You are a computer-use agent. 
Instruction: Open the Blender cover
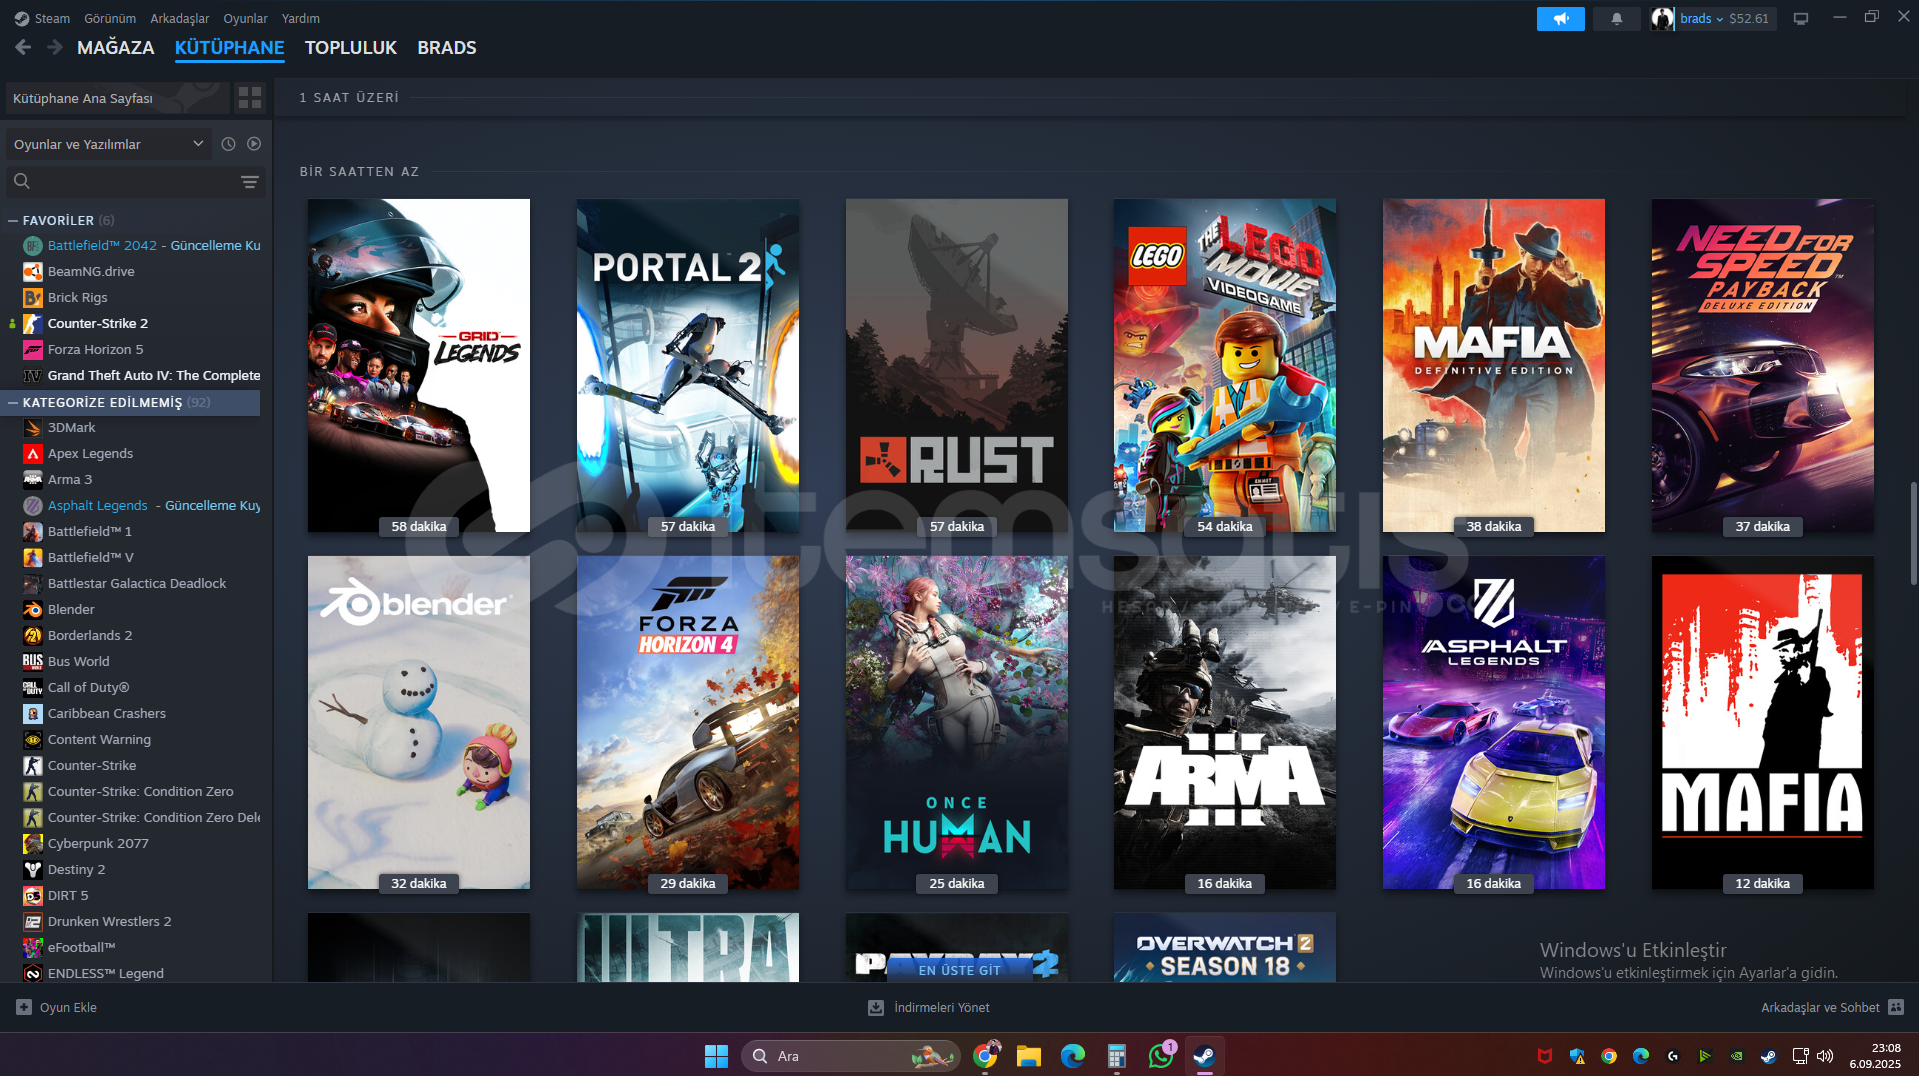click(419, 722)
